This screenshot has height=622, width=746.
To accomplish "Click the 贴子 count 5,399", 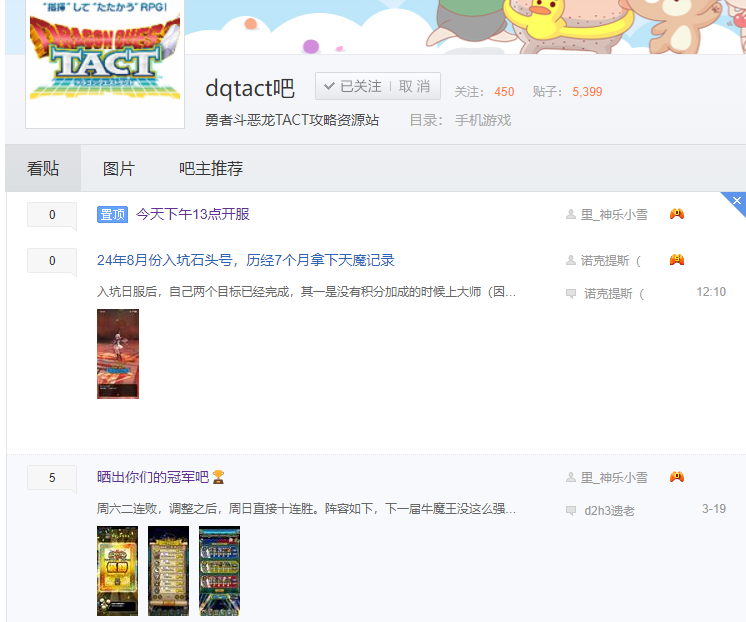I will (x=587, y=92).
